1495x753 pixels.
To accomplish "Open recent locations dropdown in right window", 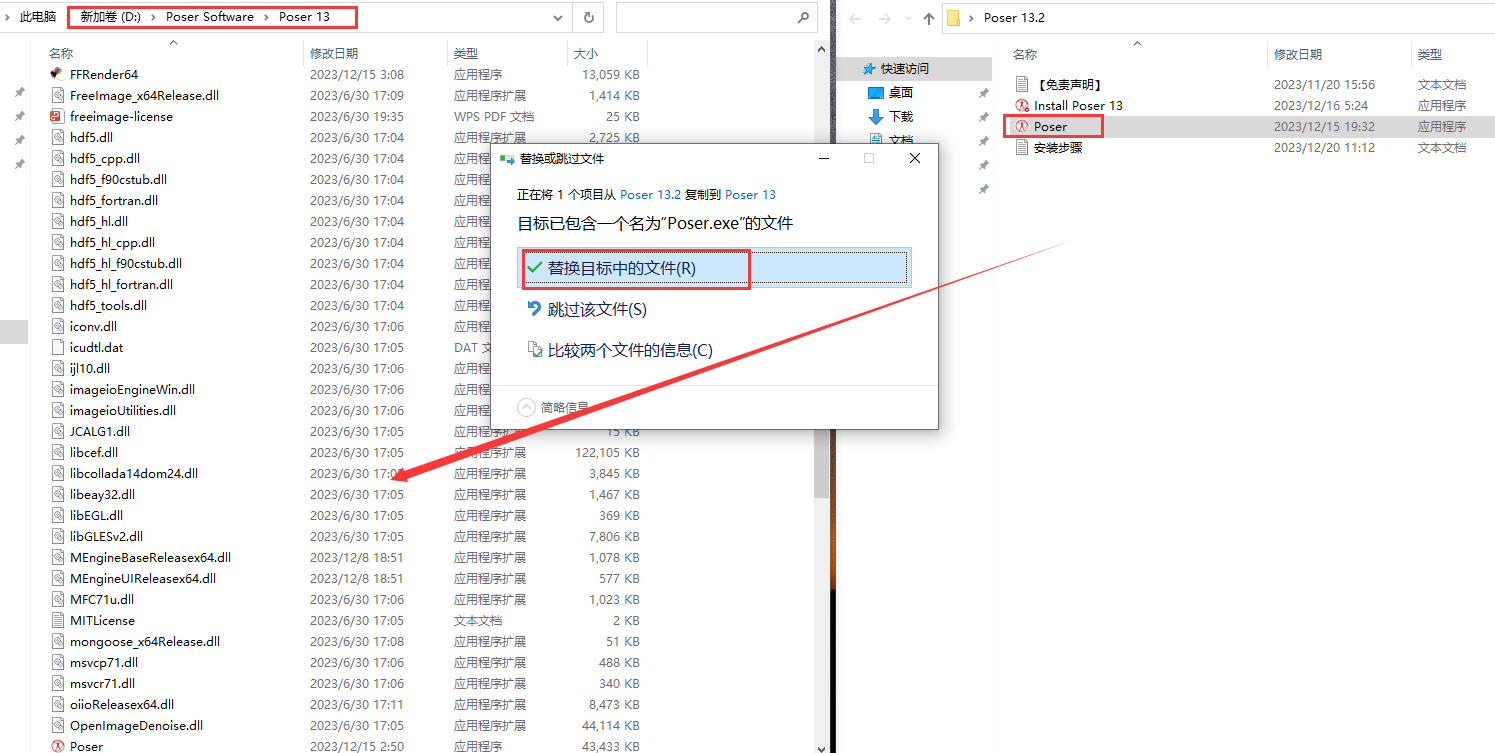I will [908, 18].
